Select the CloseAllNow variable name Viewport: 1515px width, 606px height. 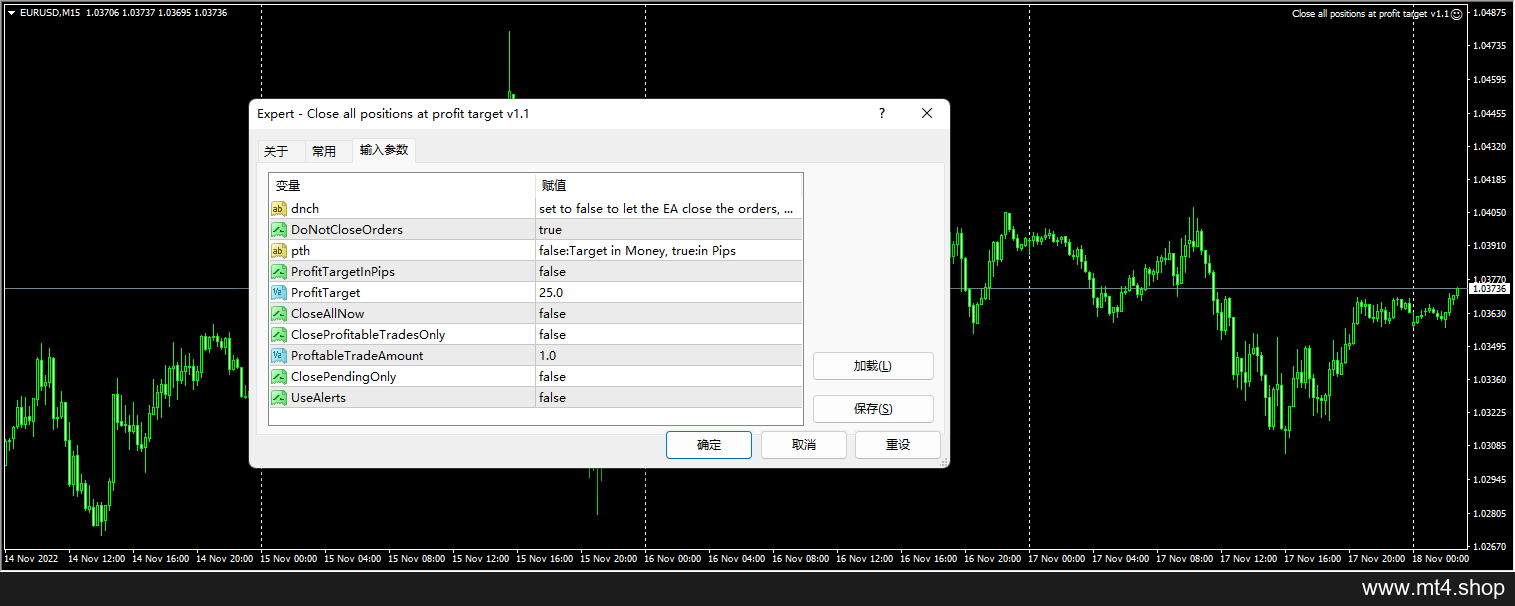pos(327,314)
